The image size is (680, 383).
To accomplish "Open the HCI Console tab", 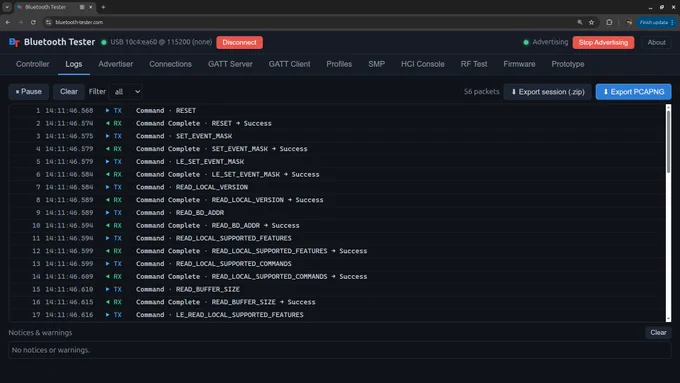I will (x=422, y=64).
